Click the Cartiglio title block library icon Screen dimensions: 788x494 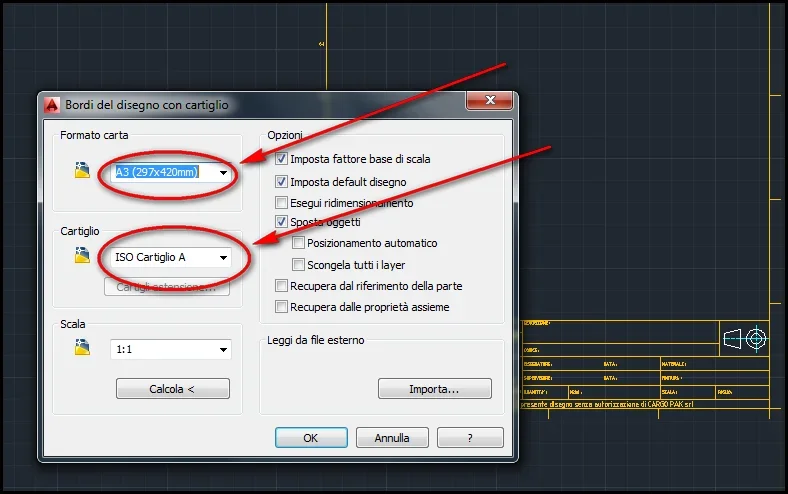pyautogui.click(x=82, y=255)
